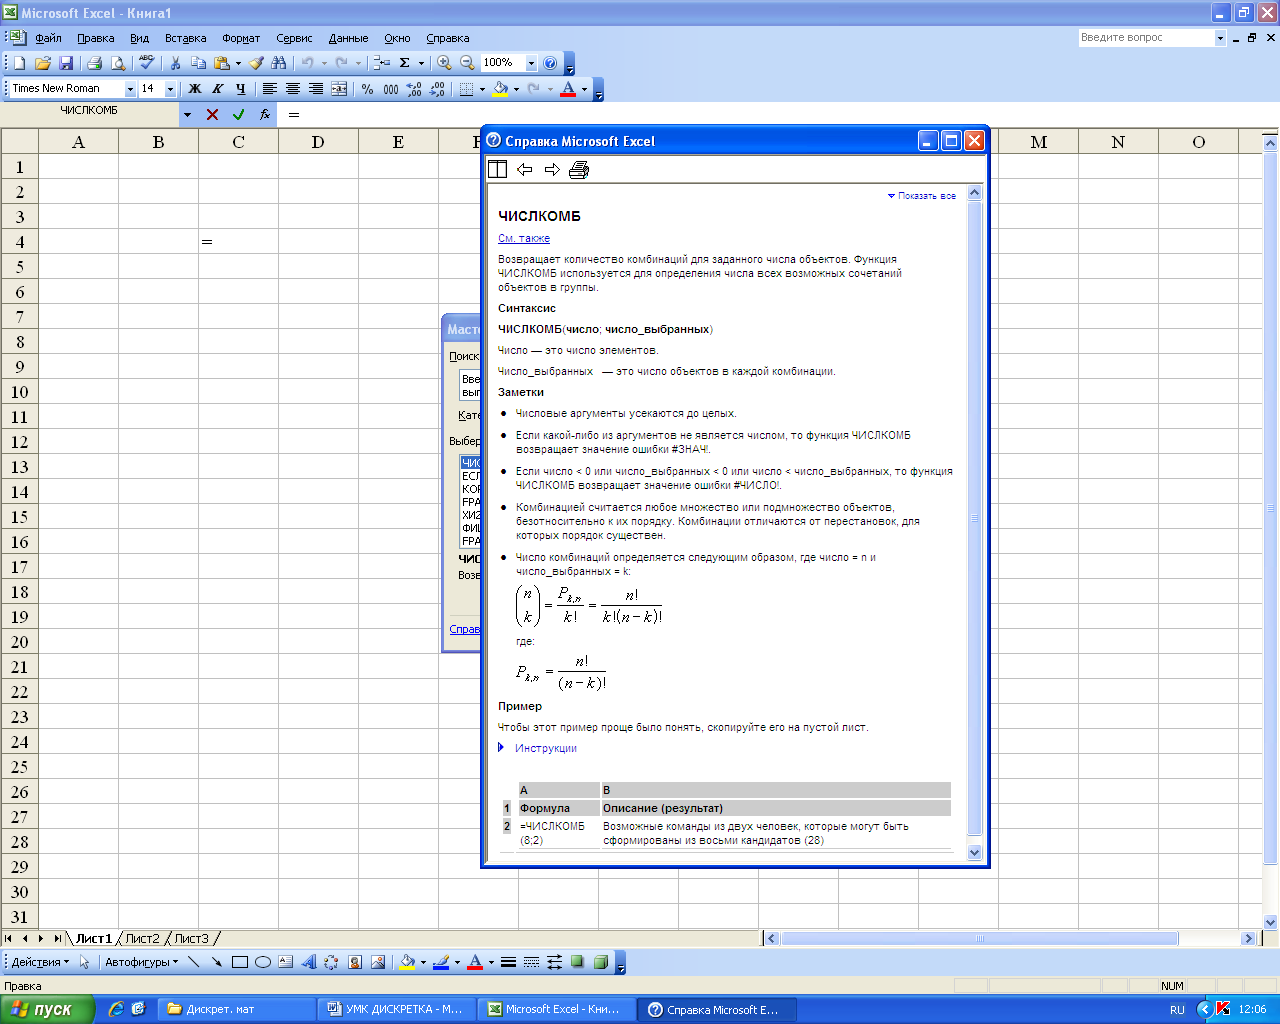Open Insert Function fx button
The width and height of the screenshot is (1280, 1024).
(x=264, y=115)
